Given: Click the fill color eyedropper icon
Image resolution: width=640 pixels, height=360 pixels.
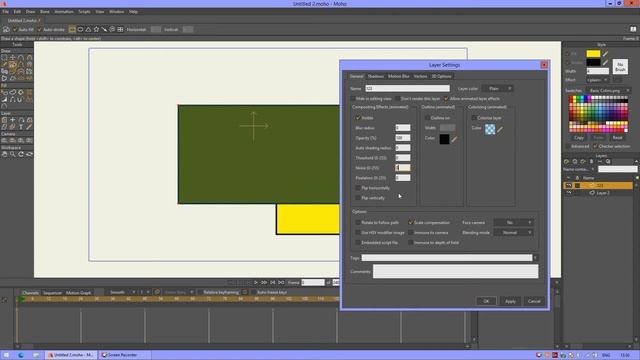Looking at the screenshot, I should pos(605,53).
